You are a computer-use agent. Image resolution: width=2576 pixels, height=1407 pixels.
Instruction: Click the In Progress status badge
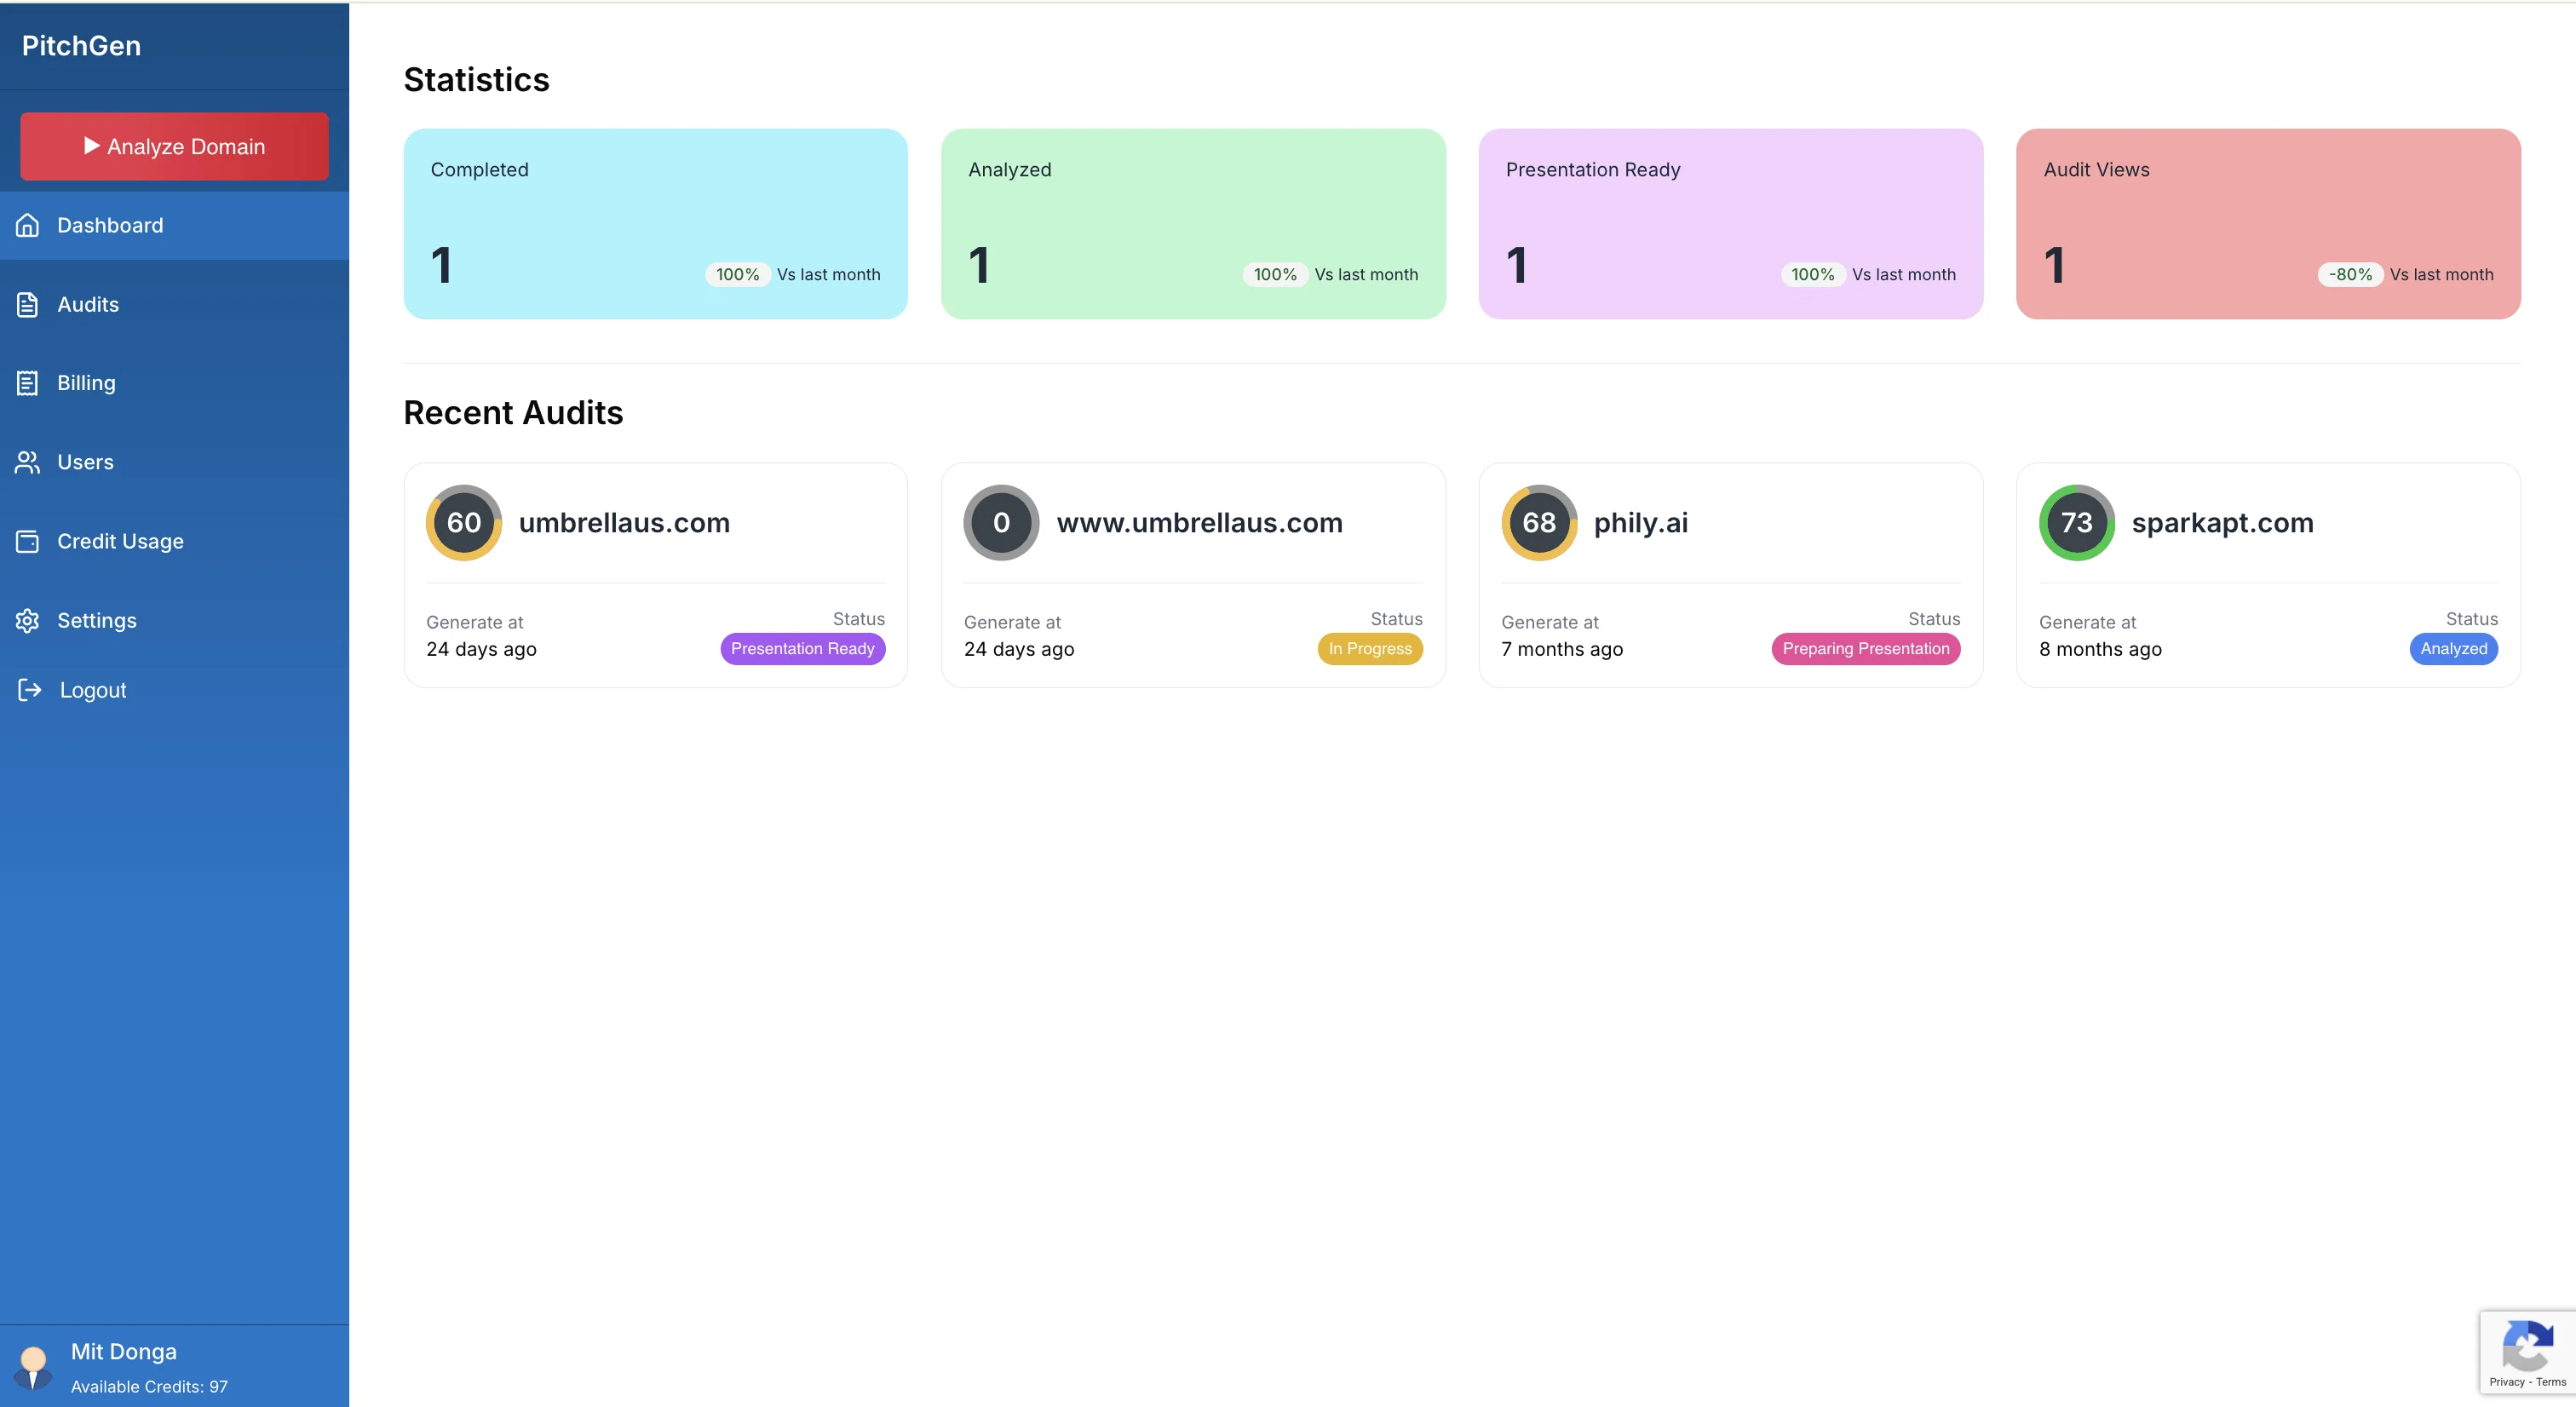pos(1369,648)
